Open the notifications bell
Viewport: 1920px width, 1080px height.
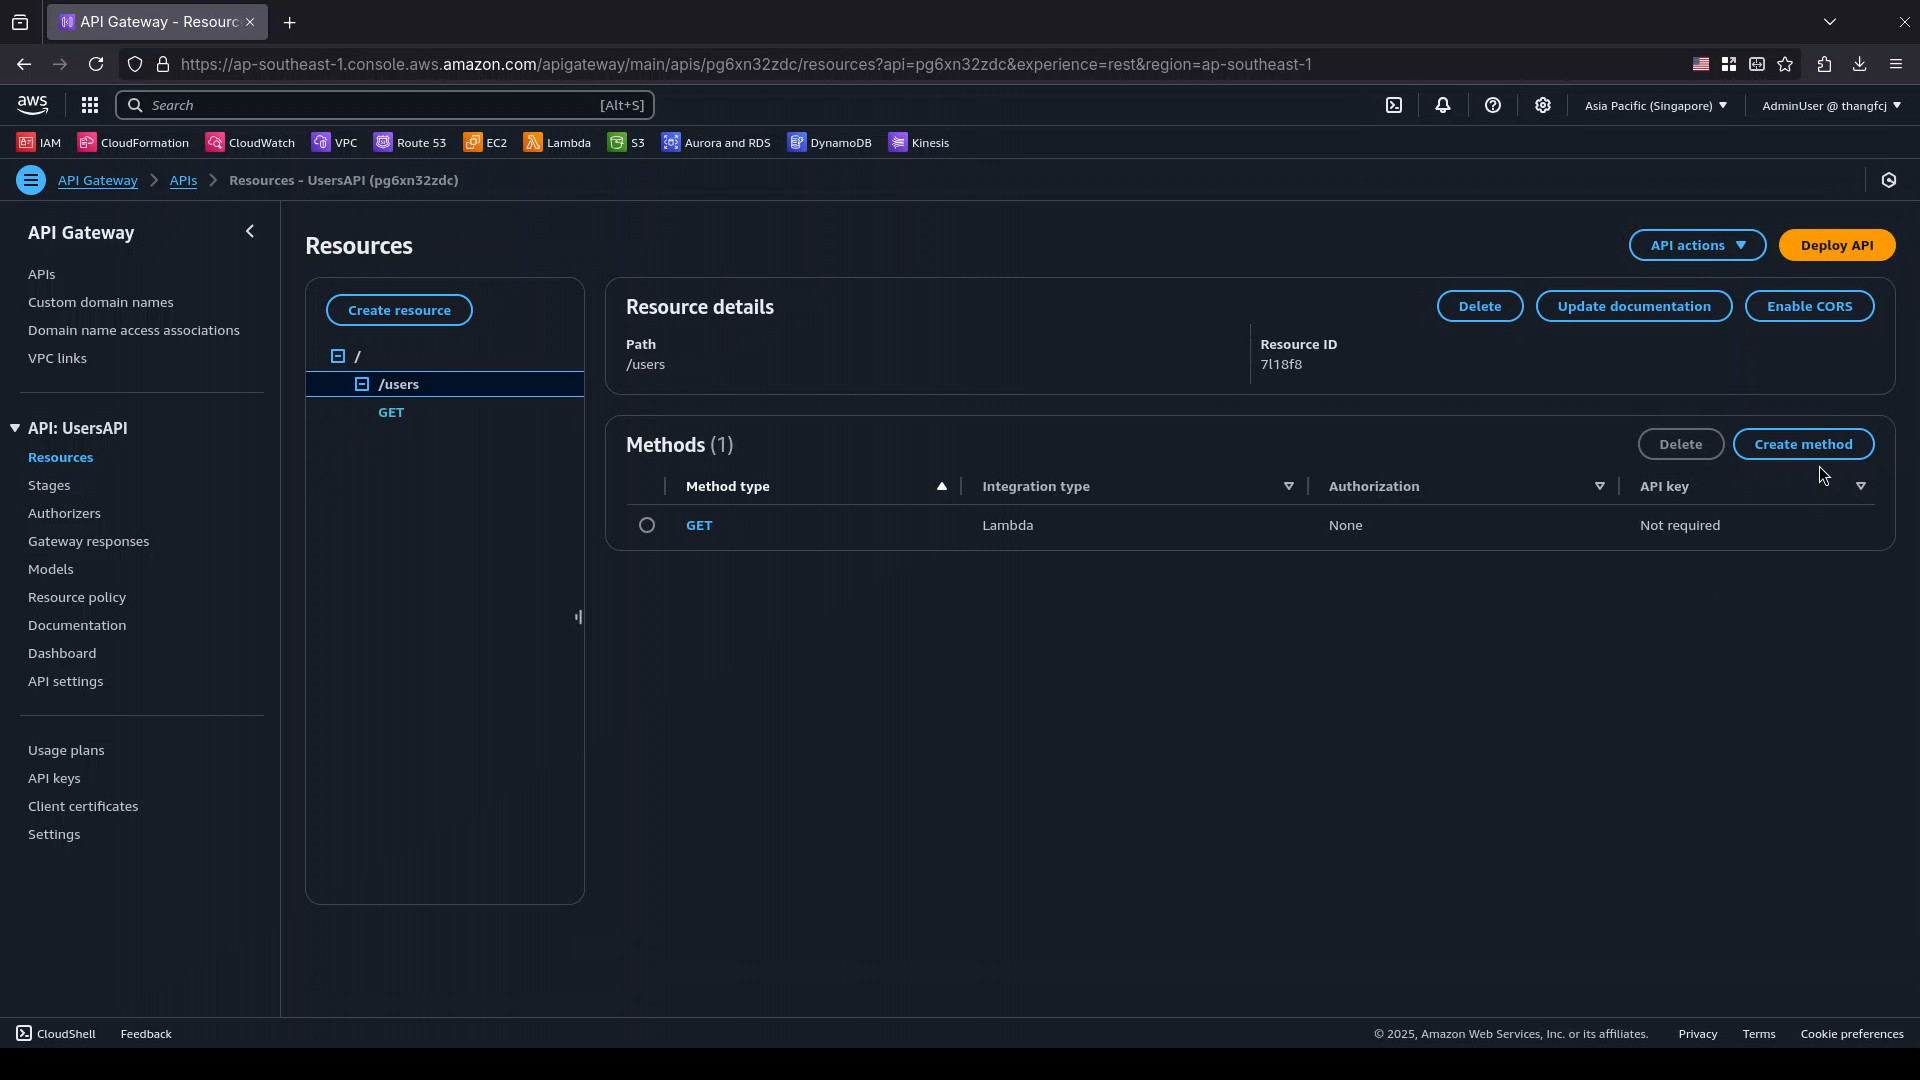(1443, 105)
